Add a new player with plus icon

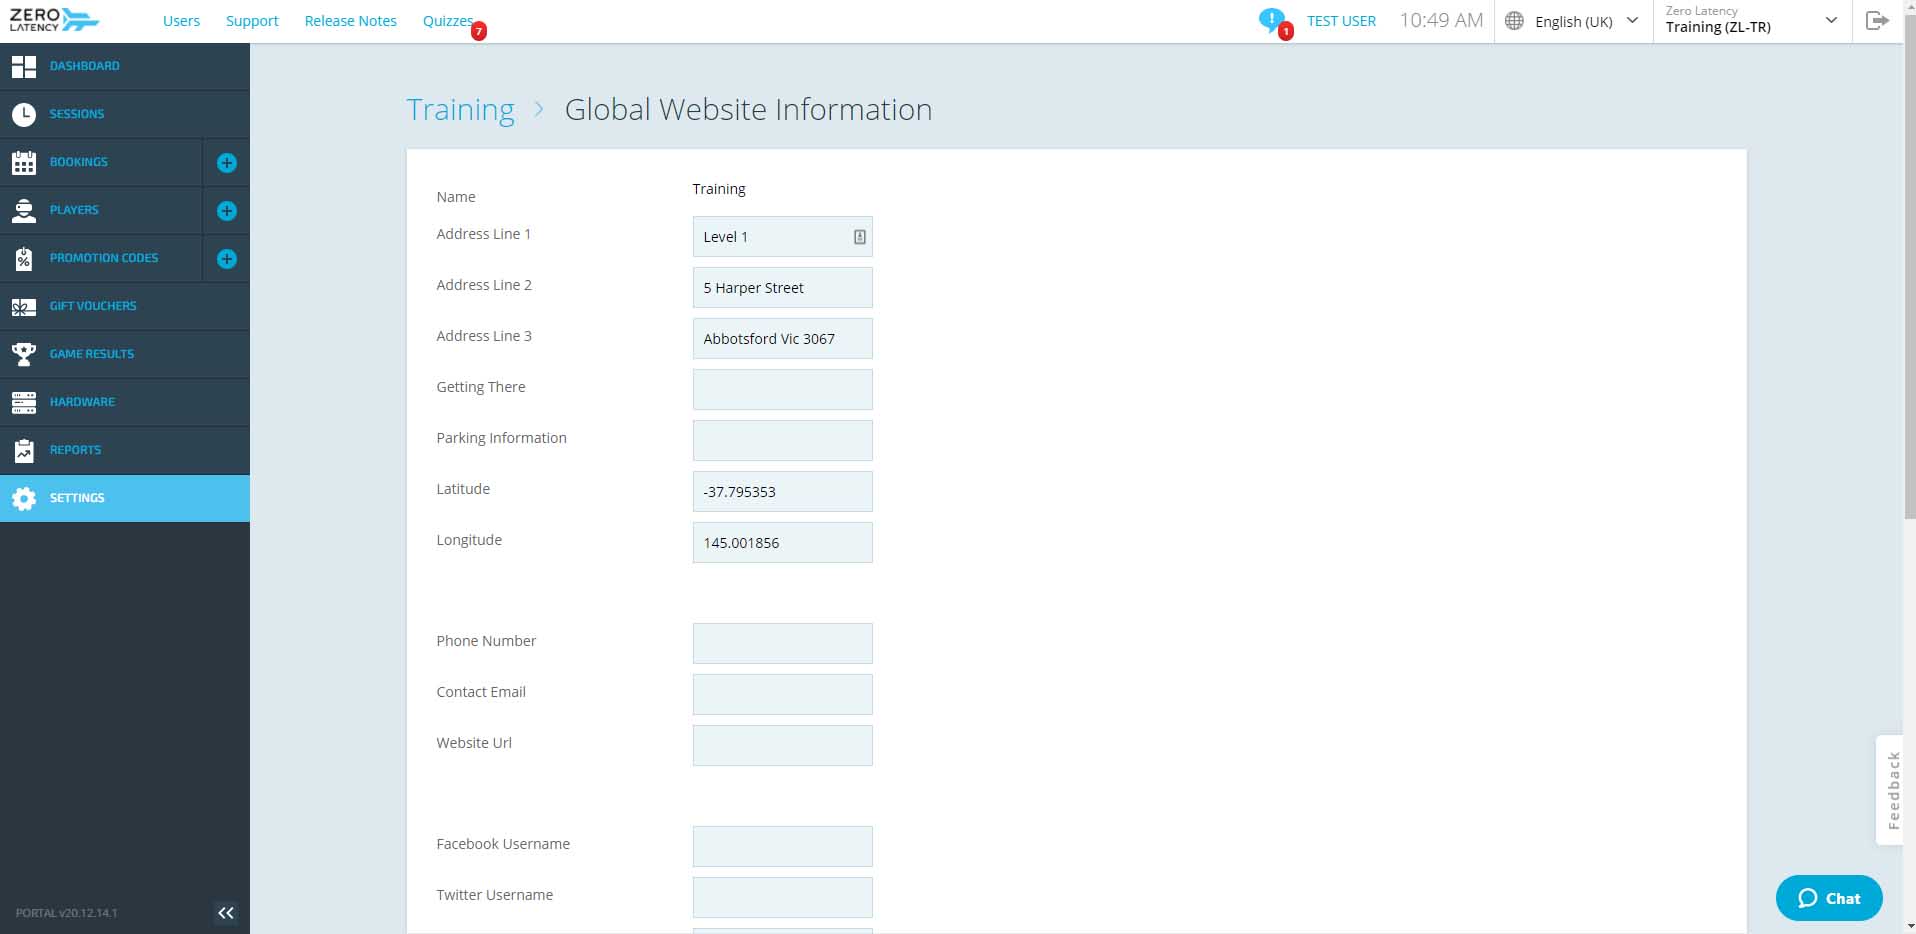tap(227, 211)
